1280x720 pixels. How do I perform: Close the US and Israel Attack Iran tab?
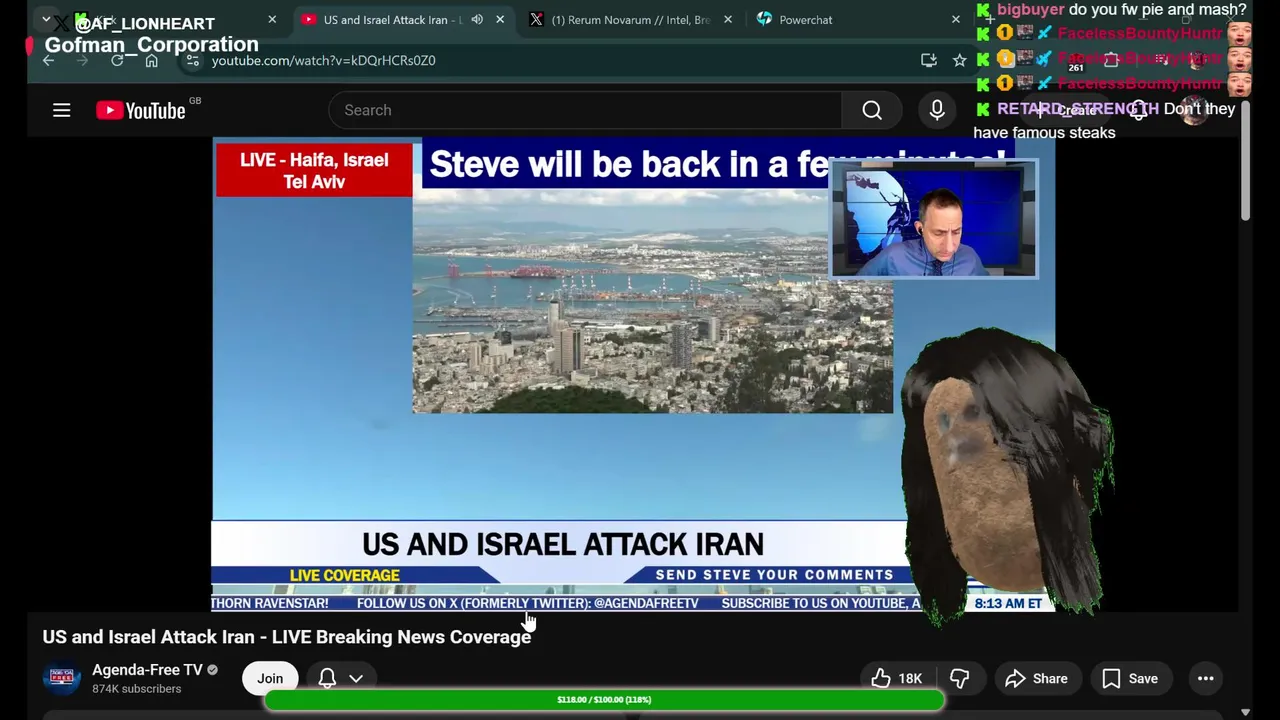(x=500, y=20)
